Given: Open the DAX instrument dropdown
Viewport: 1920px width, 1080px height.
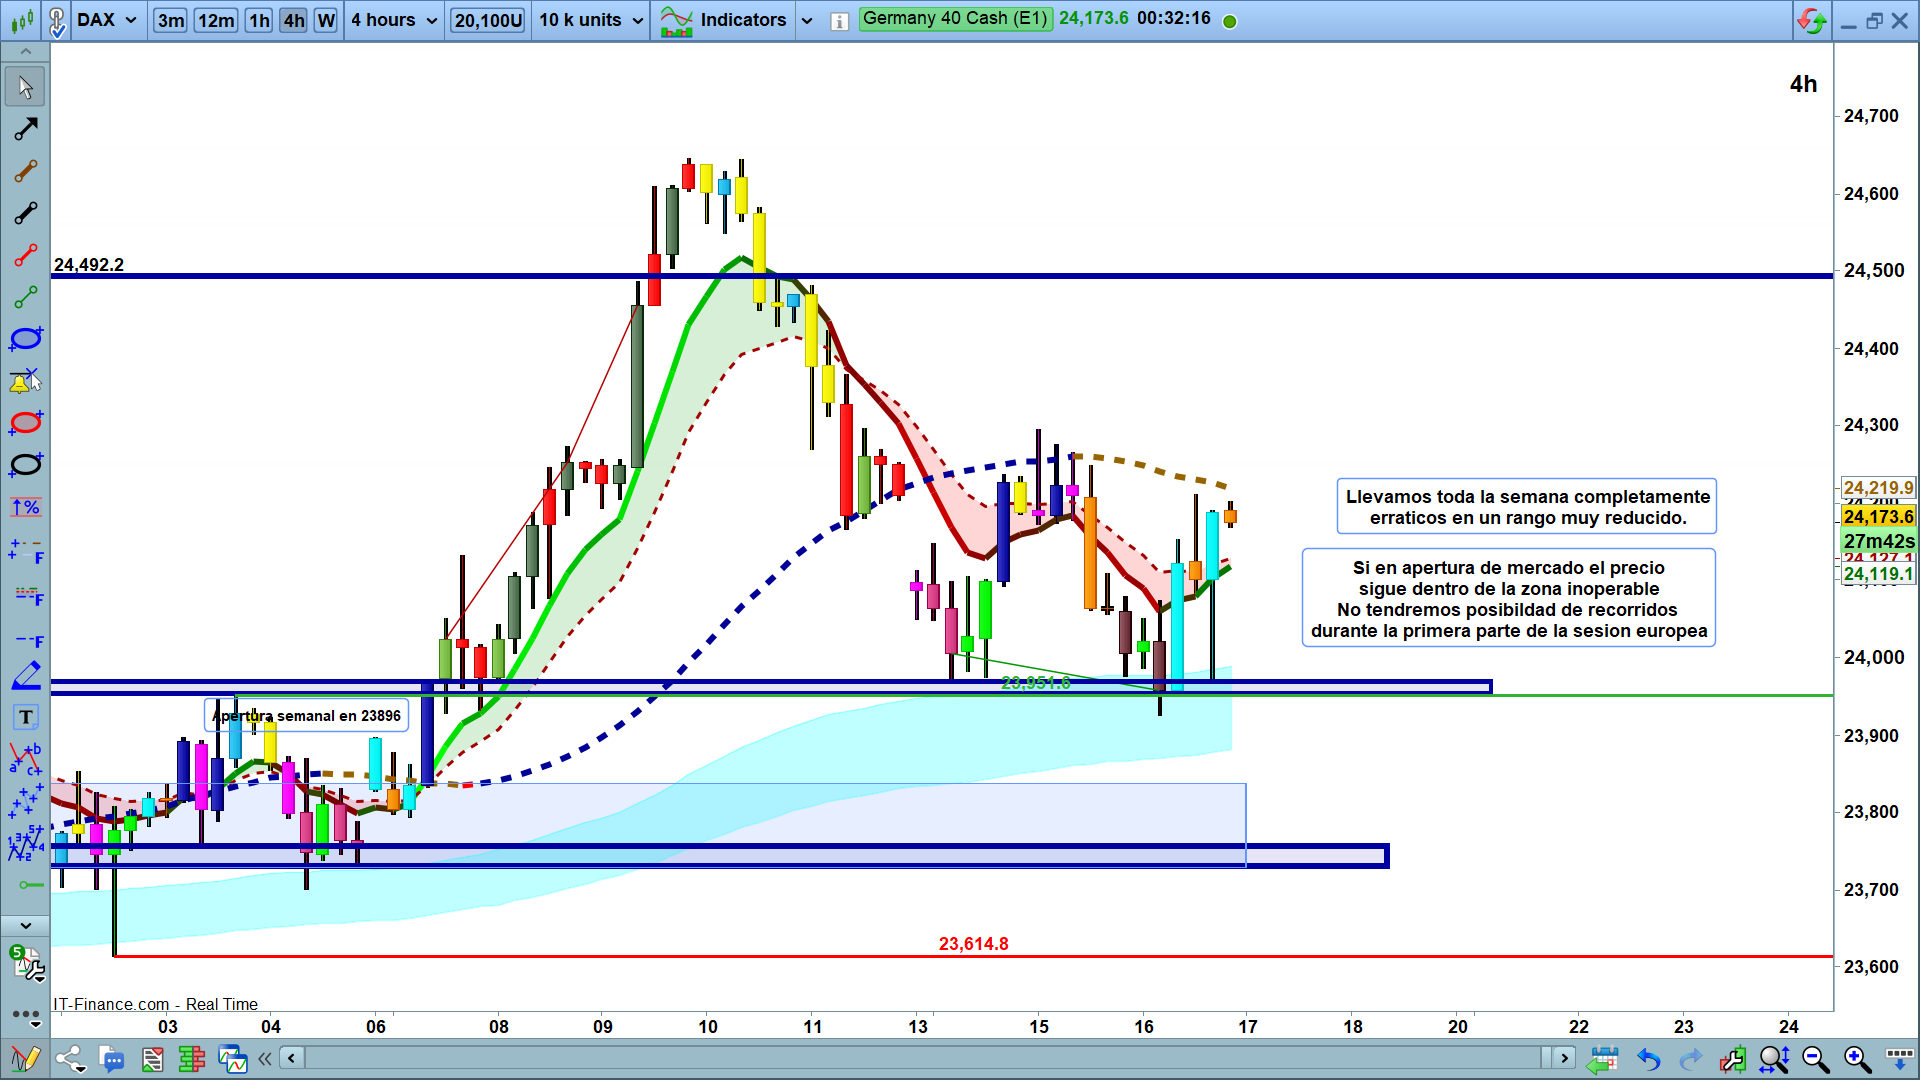Looking at the screenshot, I should [x=106, y=20].
